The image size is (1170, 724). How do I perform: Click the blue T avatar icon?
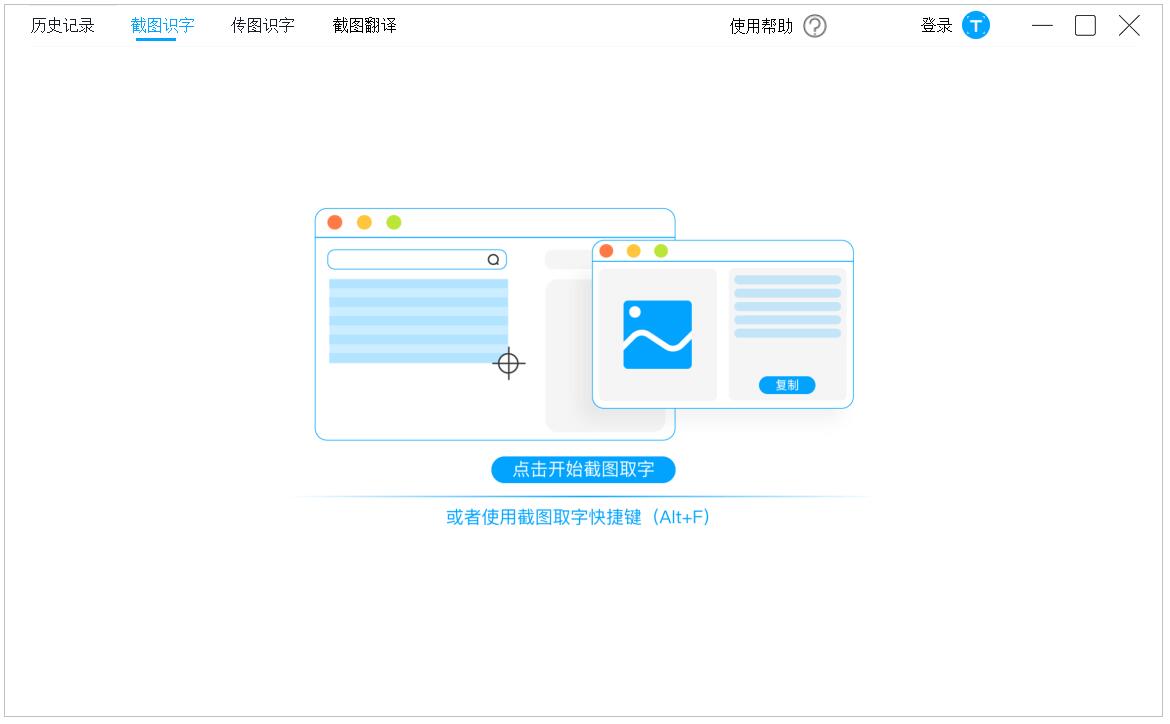973,25
